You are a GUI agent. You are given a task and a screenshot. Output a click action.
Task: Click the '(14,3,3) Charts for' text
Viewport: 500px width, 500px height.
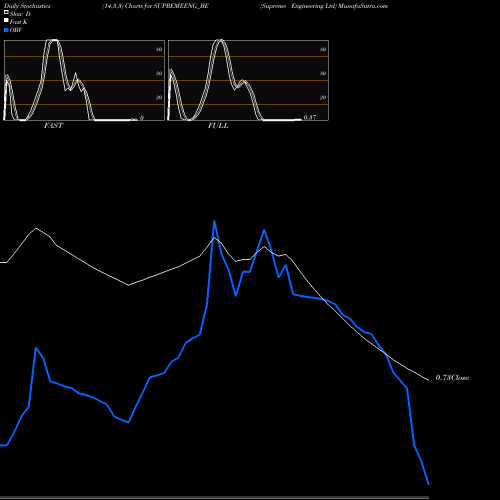tap(127, 6)
